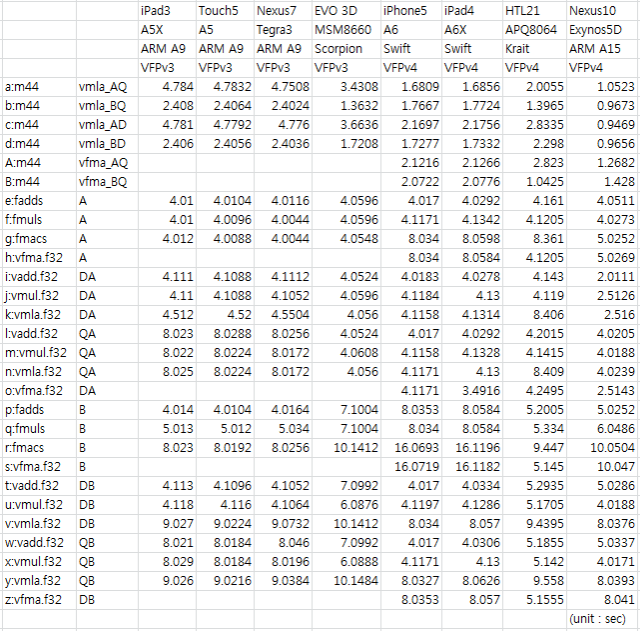Select the 8.361 value cell
640x631 pixels.
point(534,239)
